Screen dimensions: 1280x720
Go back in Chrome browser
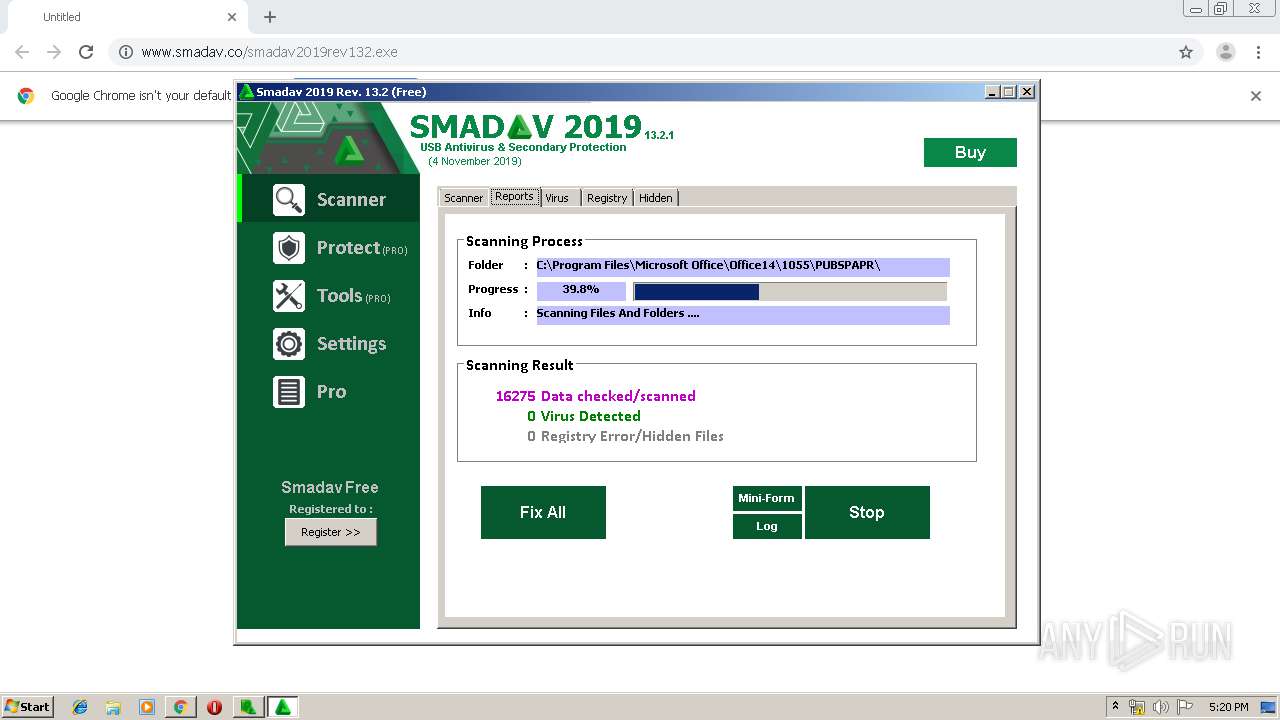22,52
